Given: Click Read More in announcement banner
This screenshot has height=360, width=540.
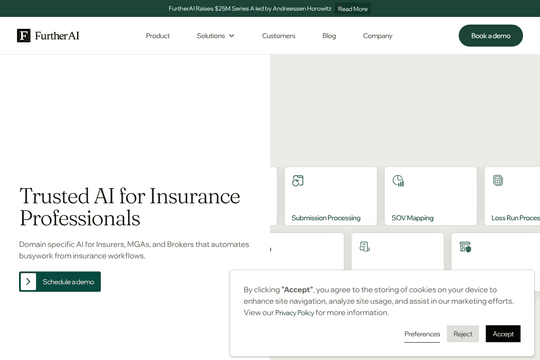Looking at the screenshot, I should [353, 9].
